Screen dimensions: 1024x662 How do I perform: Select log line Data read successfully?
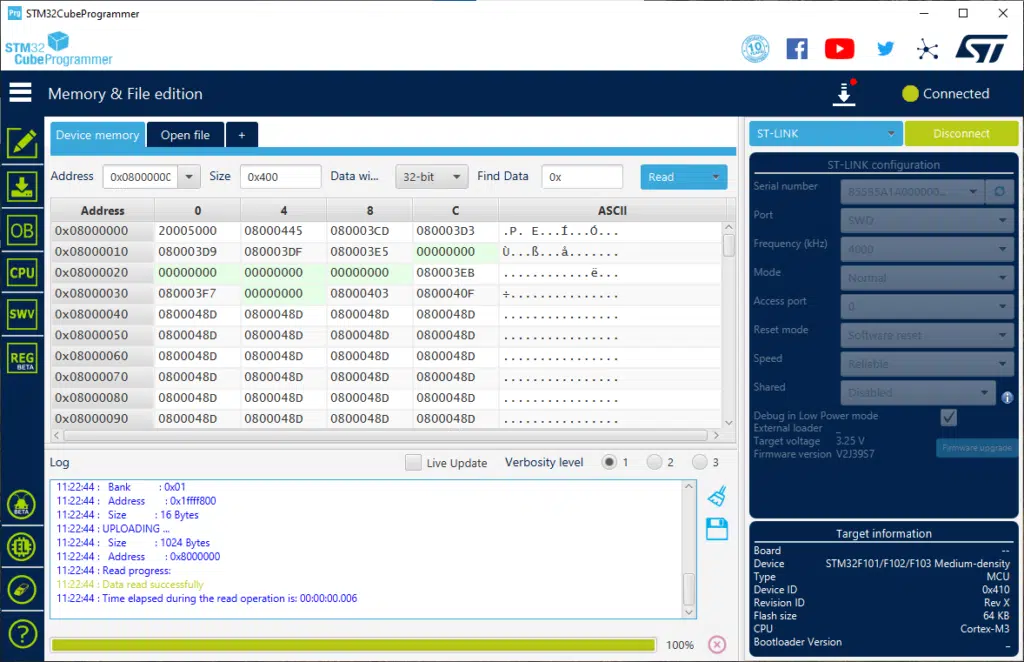tap(130, 584)
